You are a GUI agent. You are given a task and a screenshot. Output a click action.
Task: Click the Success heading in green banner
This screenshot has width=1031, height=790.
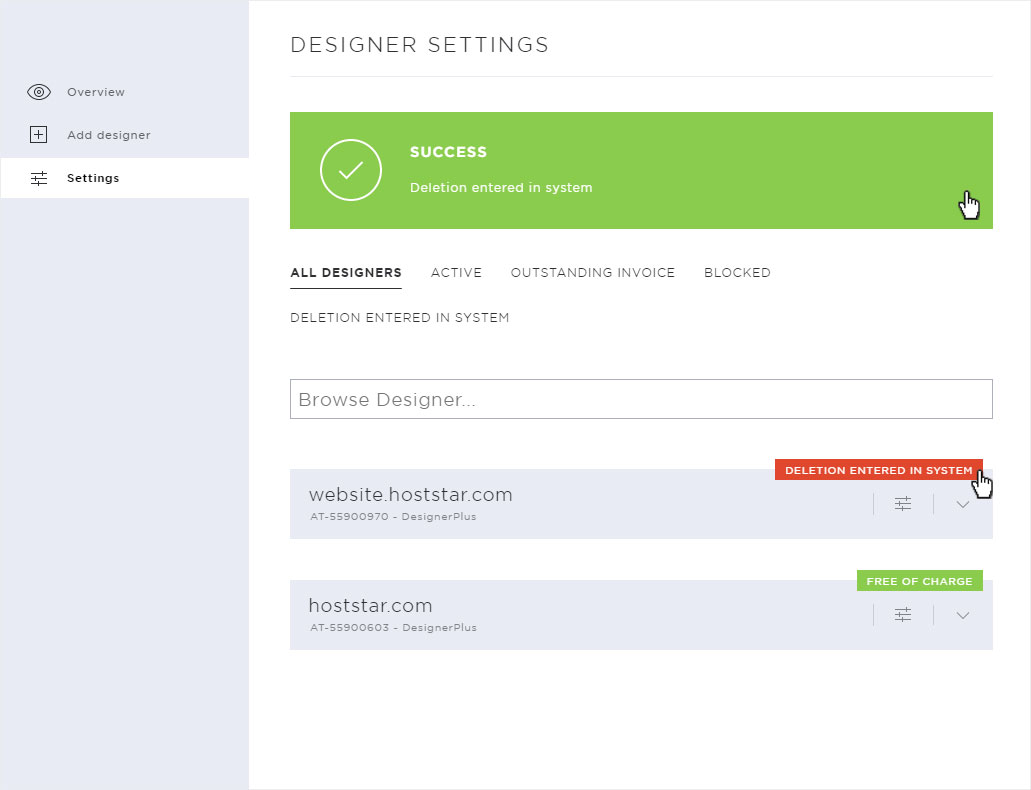click(x=448, y=152)
